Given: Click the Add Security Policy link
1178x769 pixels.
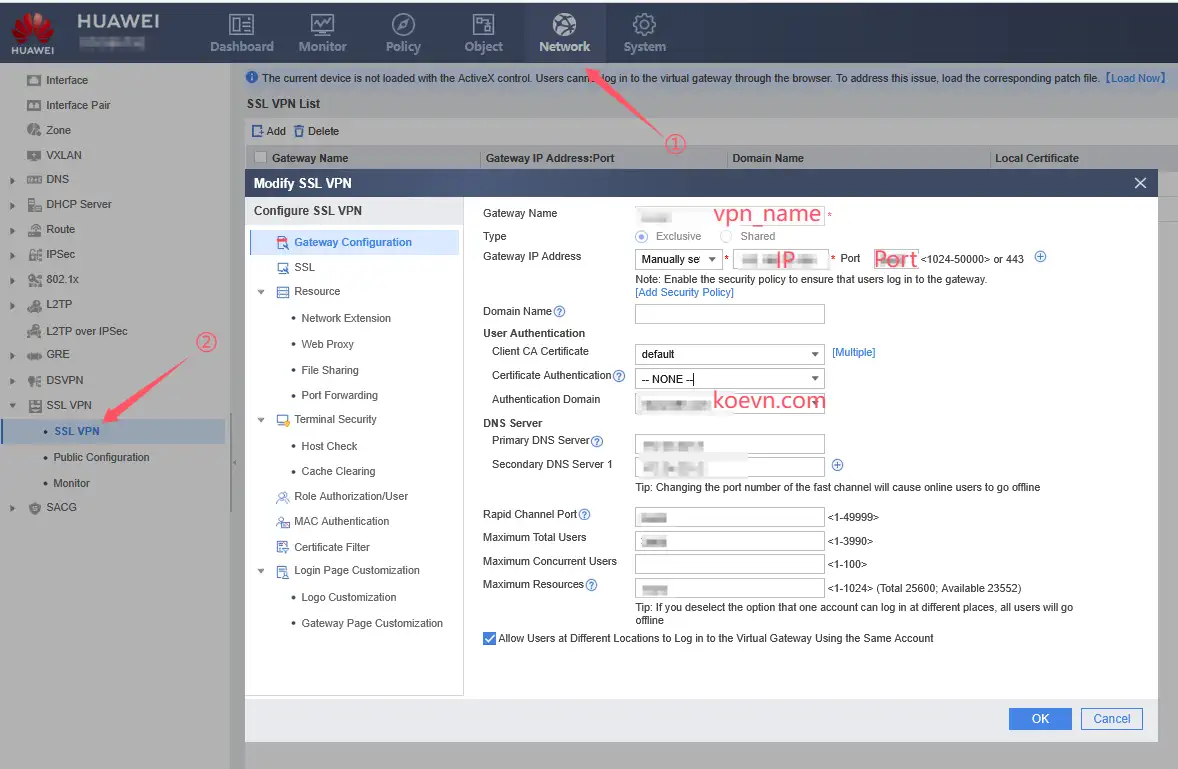Looking at the screenshot, I should point(684,292).
